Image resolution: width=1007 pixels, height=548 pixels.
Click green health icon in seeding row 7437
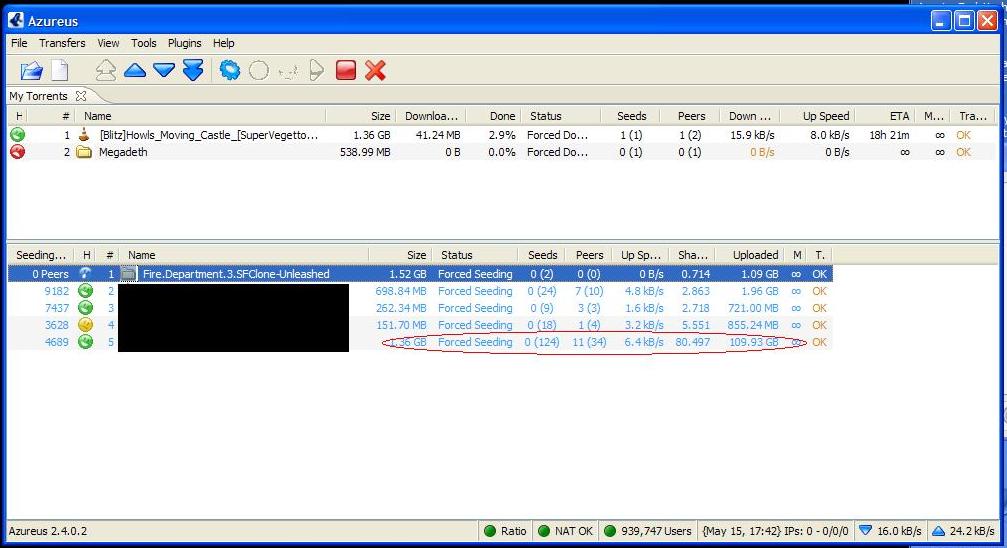85,308
